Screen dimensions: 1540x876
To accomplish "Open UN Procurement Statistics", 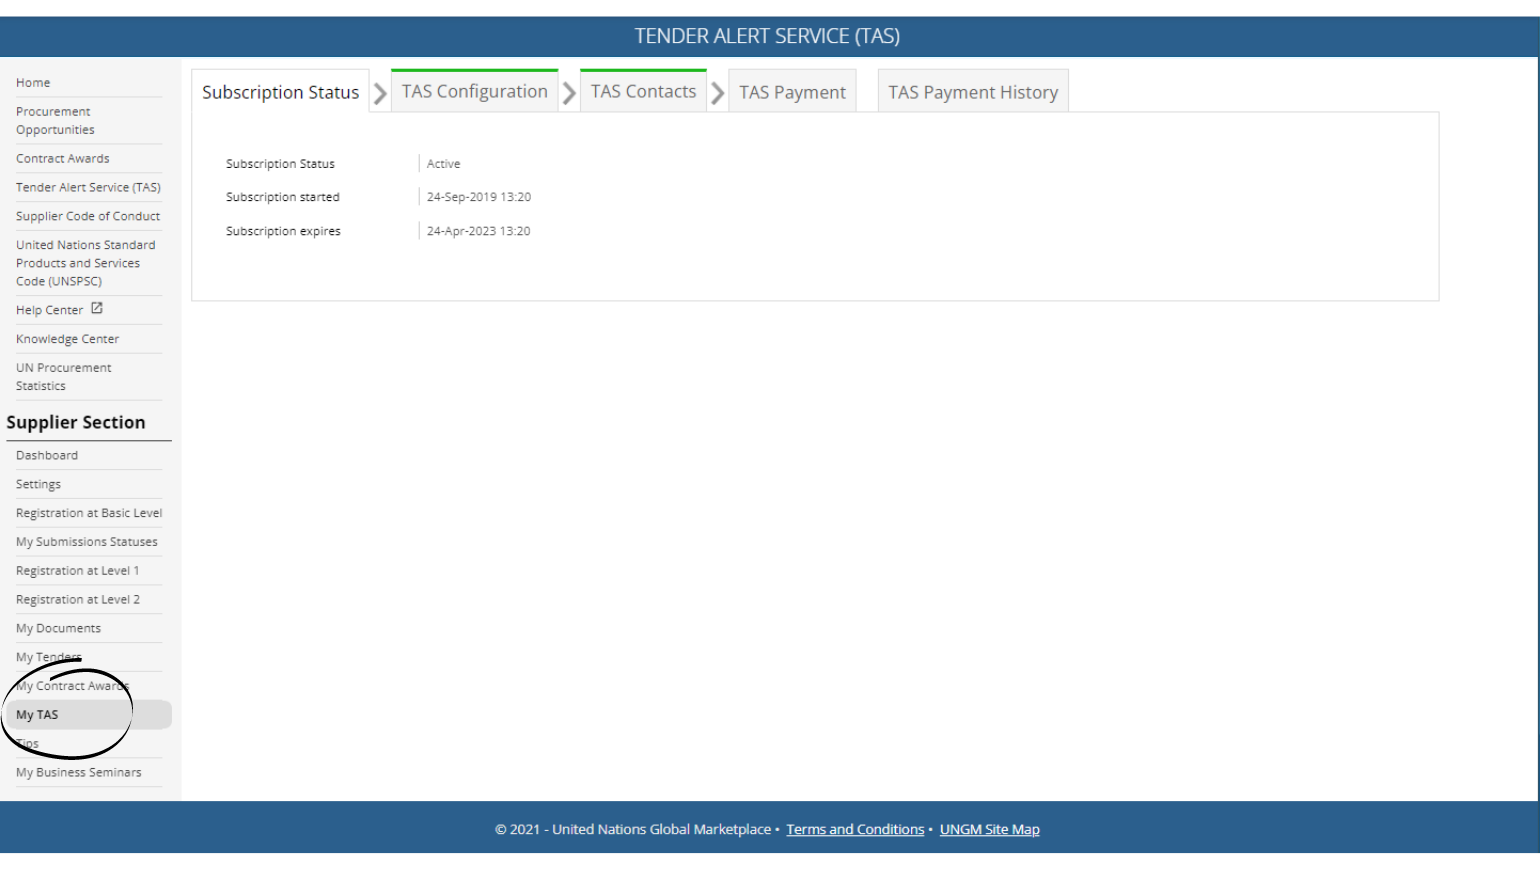I will (x=64, y=377).
